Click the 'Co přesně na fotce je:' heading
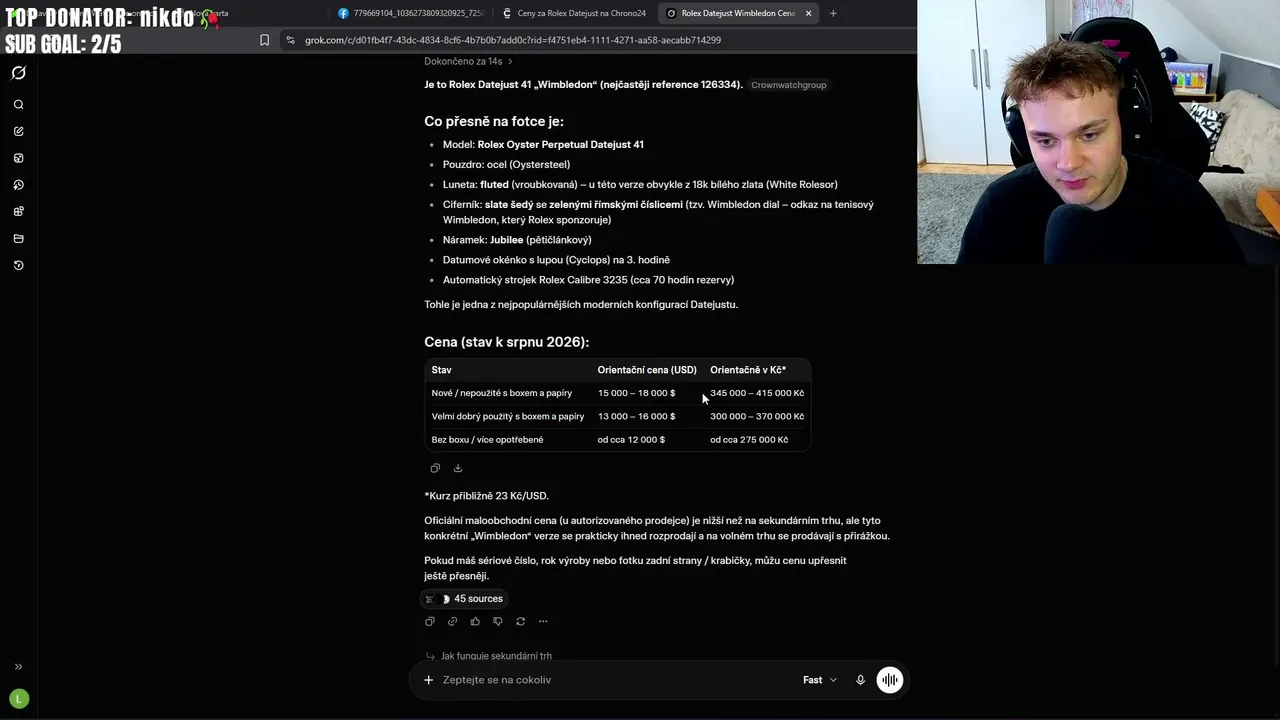Screen dimensions: 1280x720 click(x=494, y=121)
